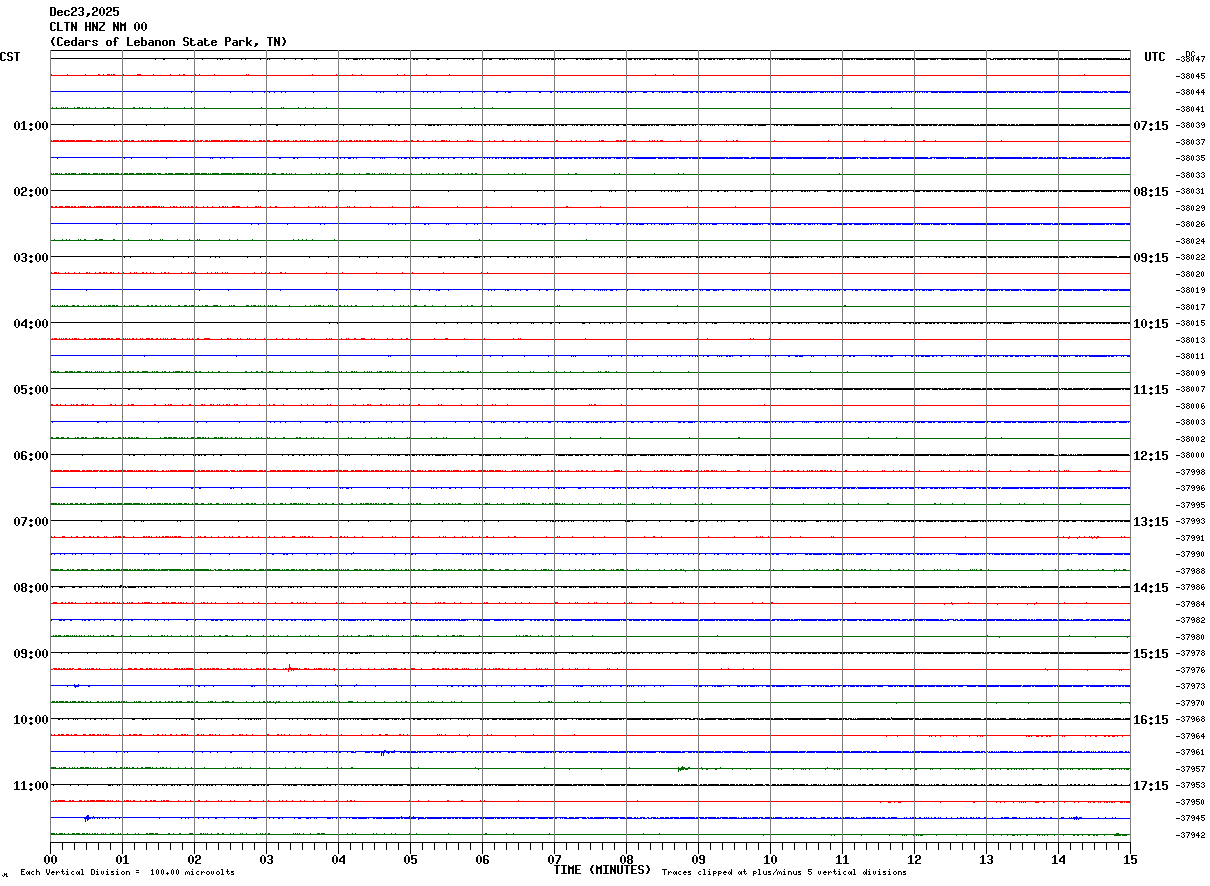Click the green spike near minute 09 on the 10:45 trace
This screenshot has width=1210, height=886.
(x=681, y=768)
